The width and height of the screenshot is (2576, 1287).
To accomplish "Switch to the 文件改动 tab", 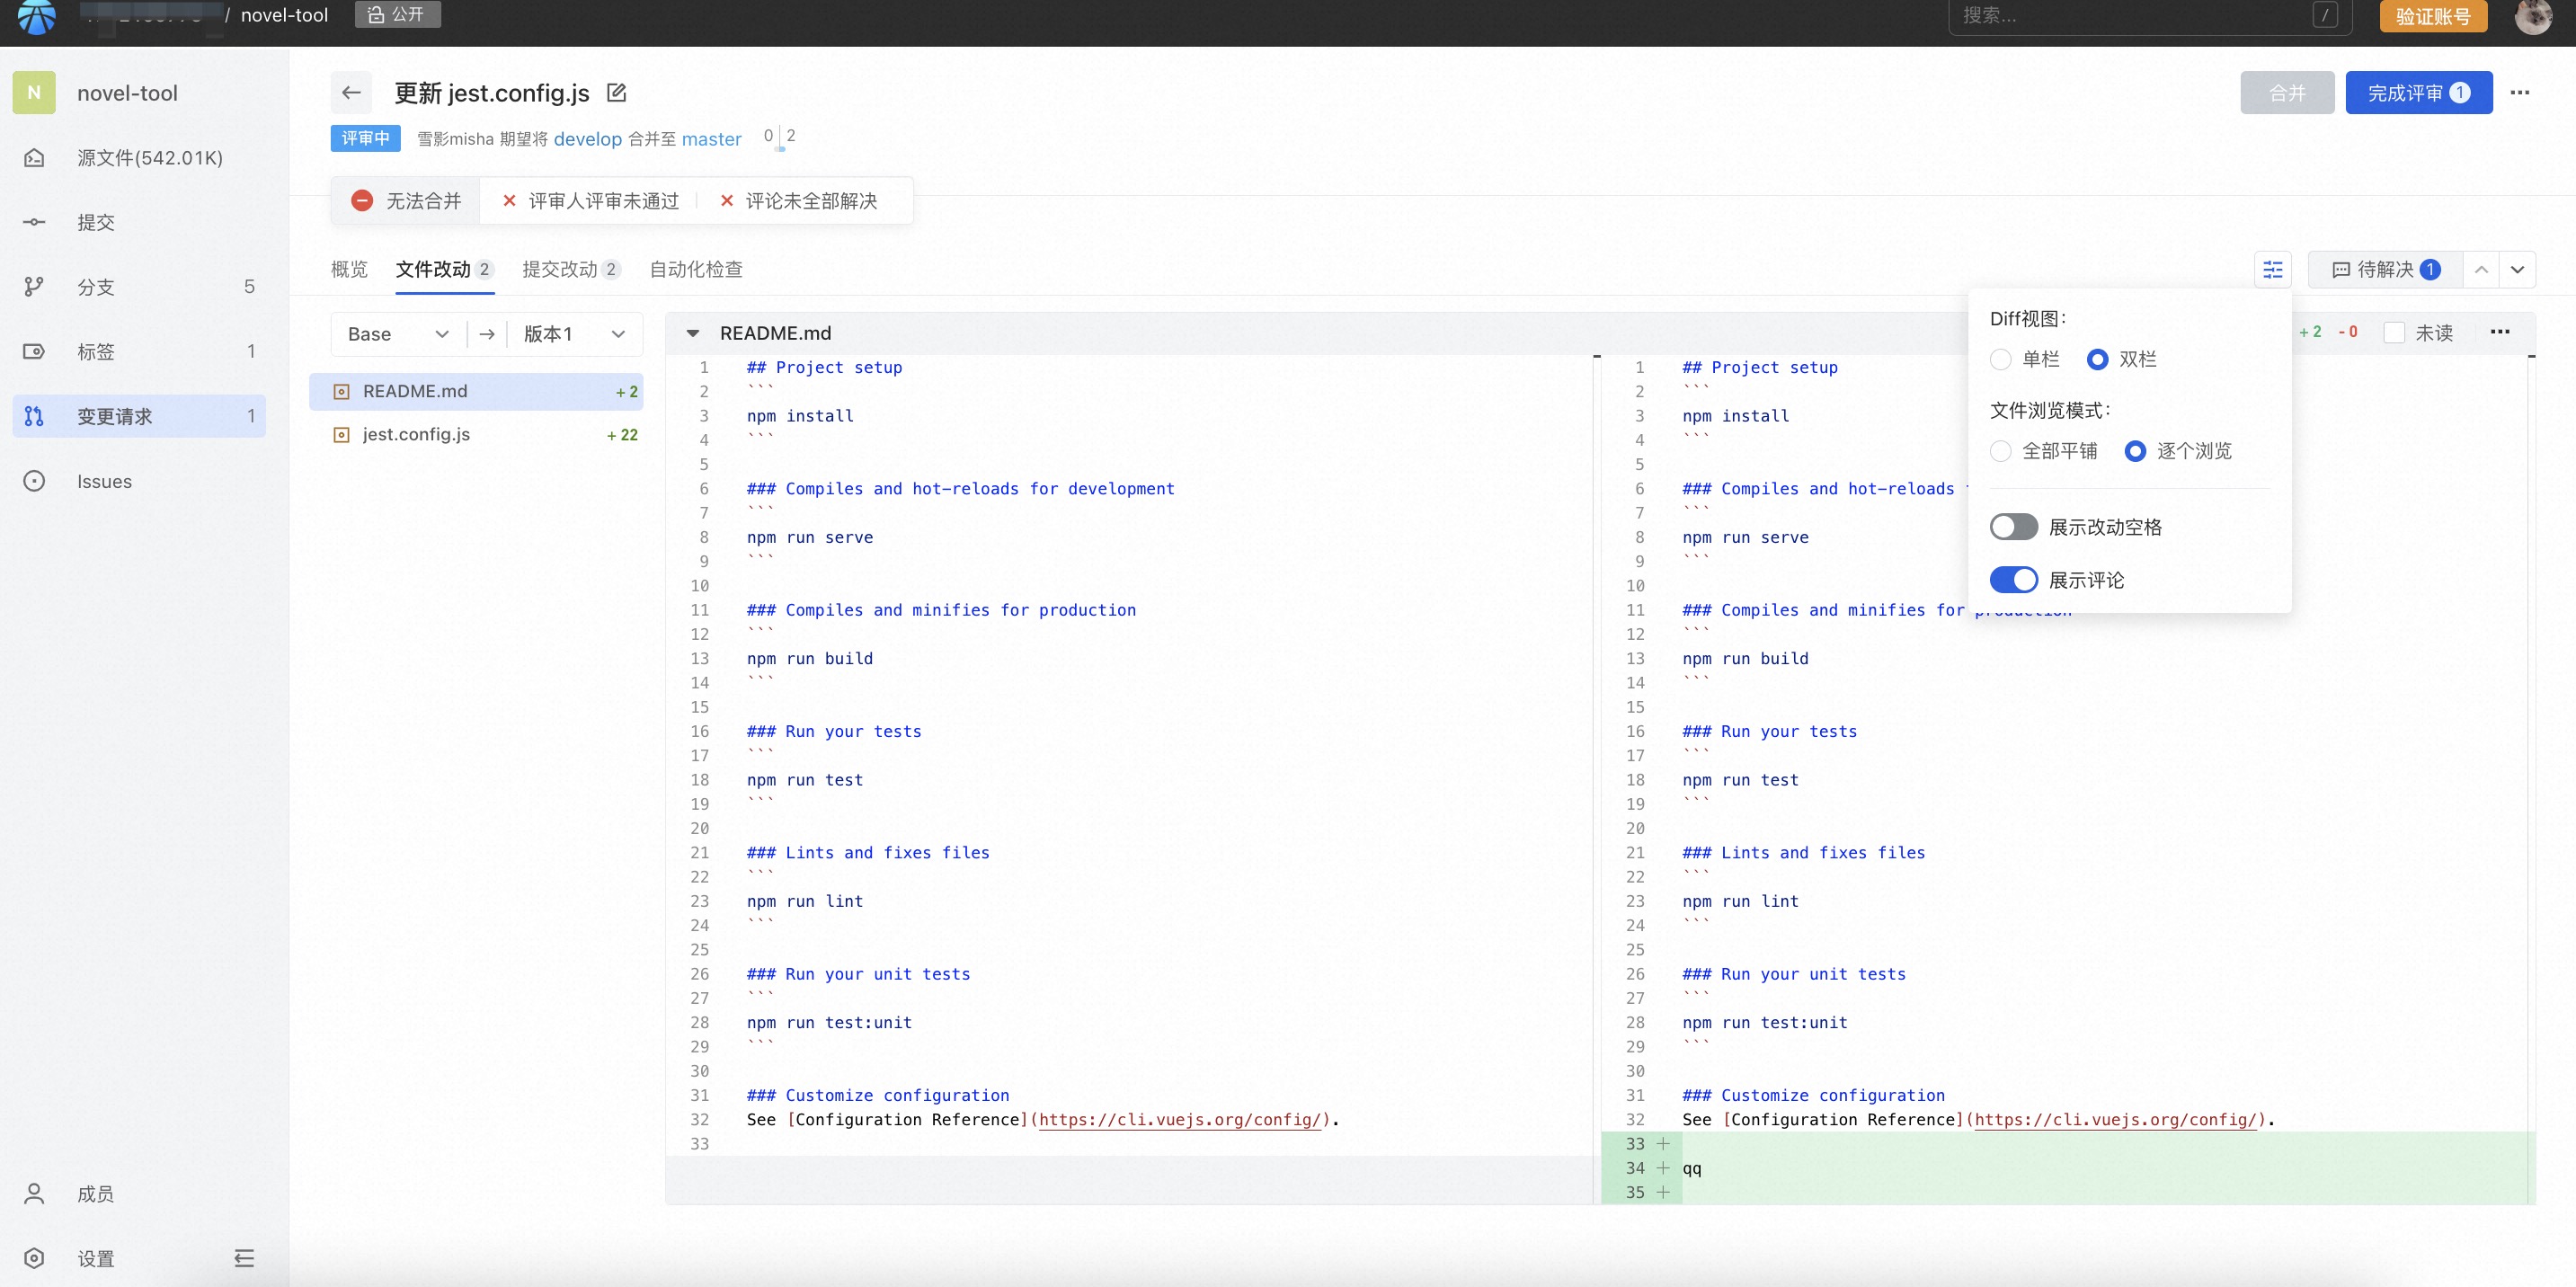I will pyautogui.click(x=444, y=269).
